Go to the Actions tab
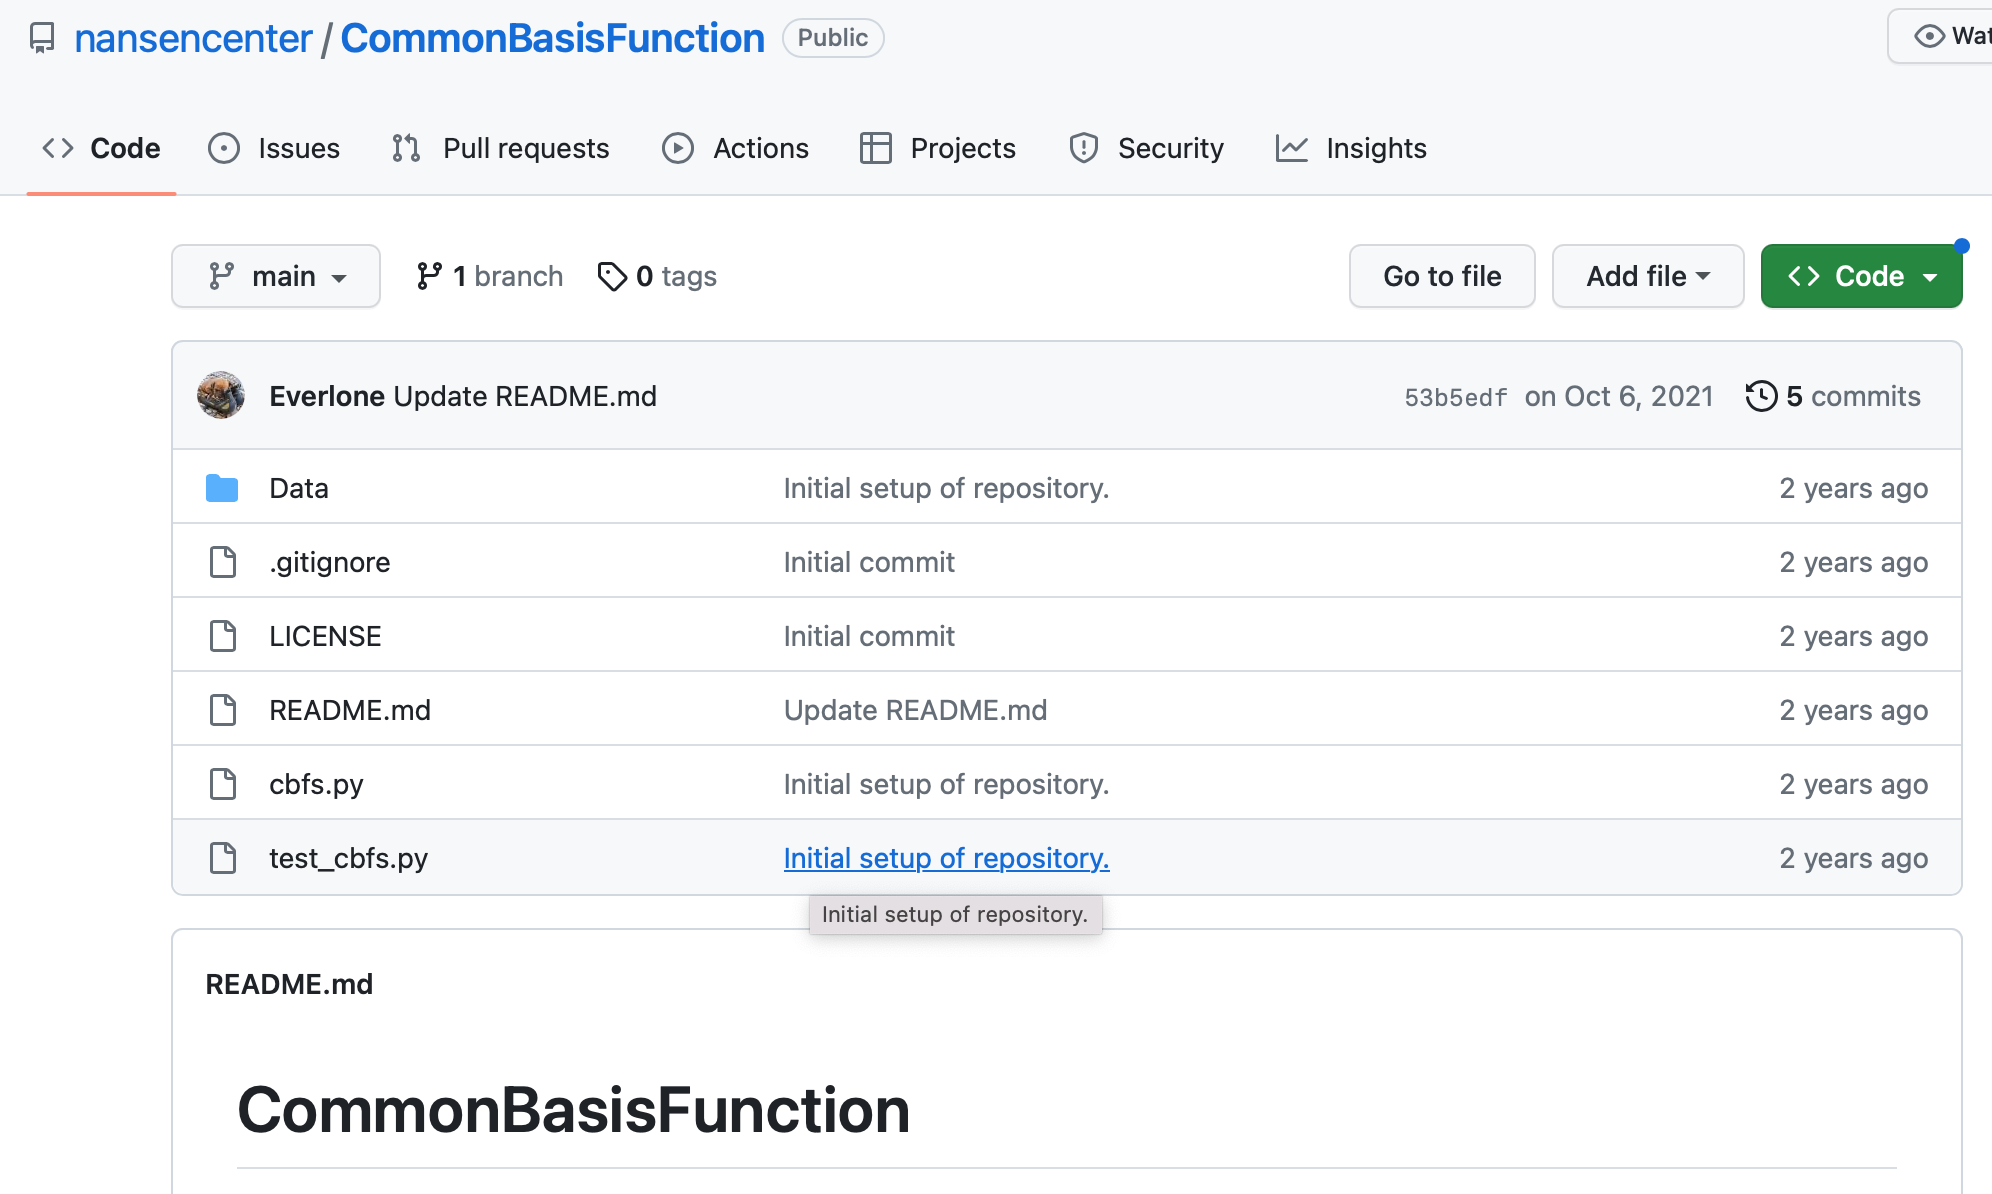The image size is (1992, 1194). pos(735,148)
